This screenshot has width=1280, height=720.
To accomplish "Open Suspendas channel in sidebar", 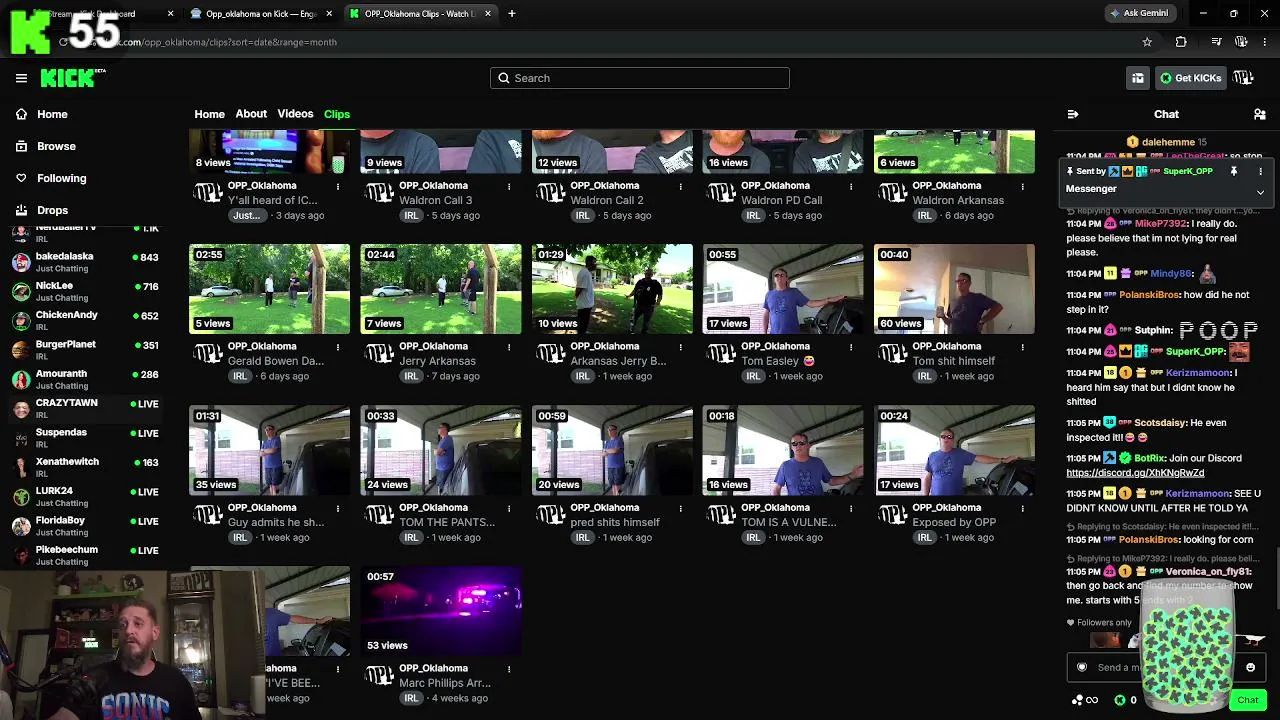I will (86, 438).
